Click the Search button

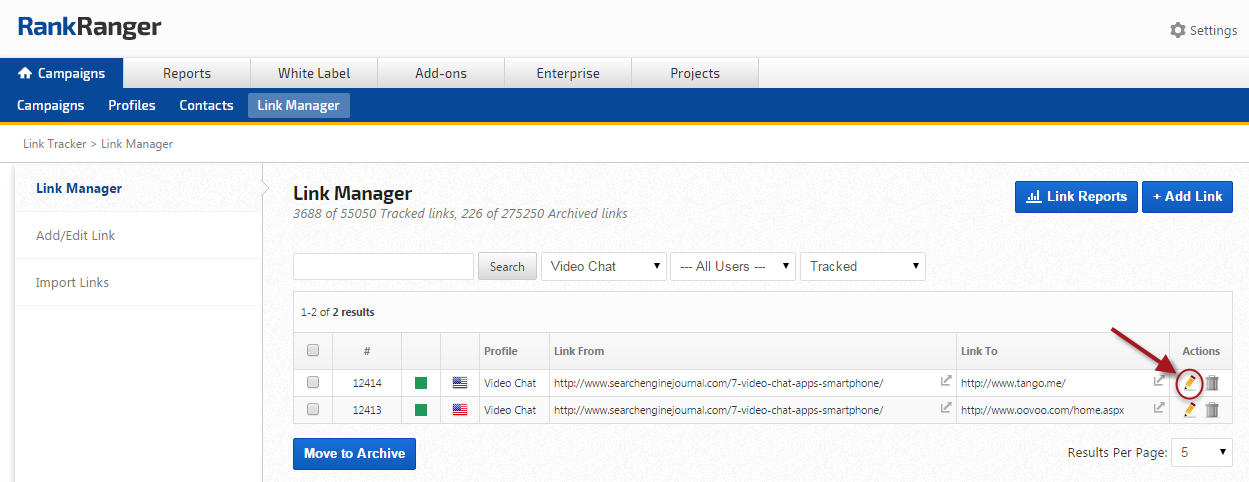507,267
